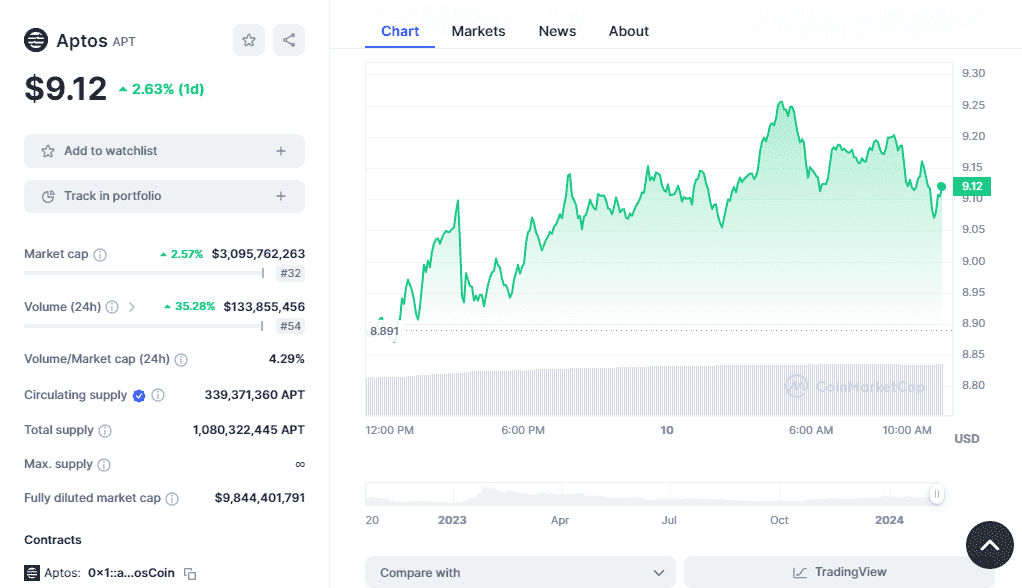Click the $9,844,401,791 fully diluted value

[260, 498]
